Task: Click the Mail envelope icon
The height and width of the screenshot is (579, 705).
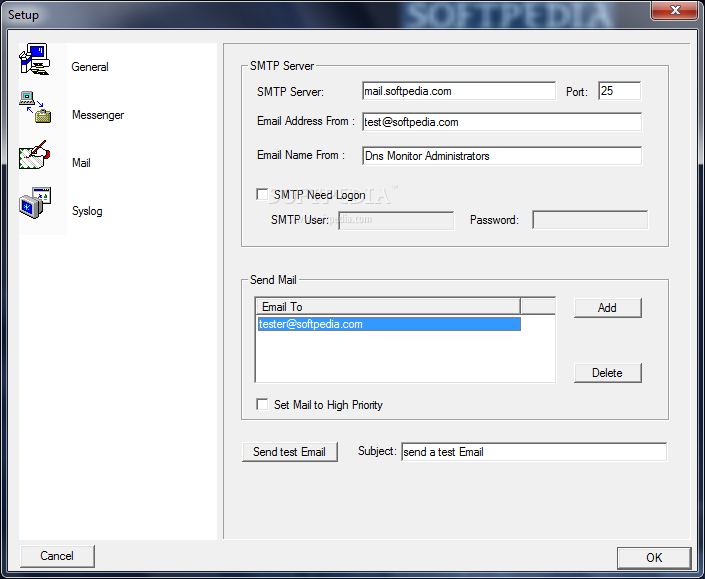Action: pyautogui.click(x=34, y=155)
